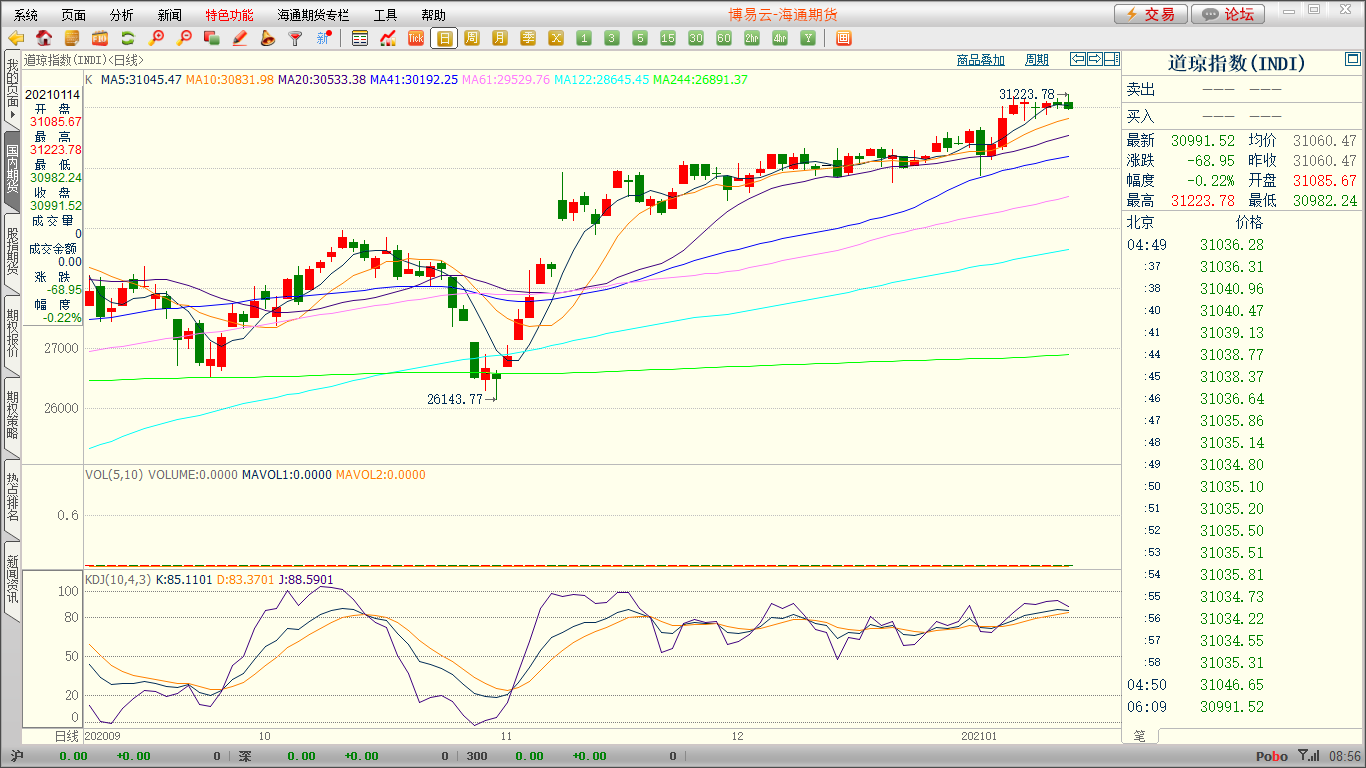Select the 3-minute period icon

coord(612,38)
